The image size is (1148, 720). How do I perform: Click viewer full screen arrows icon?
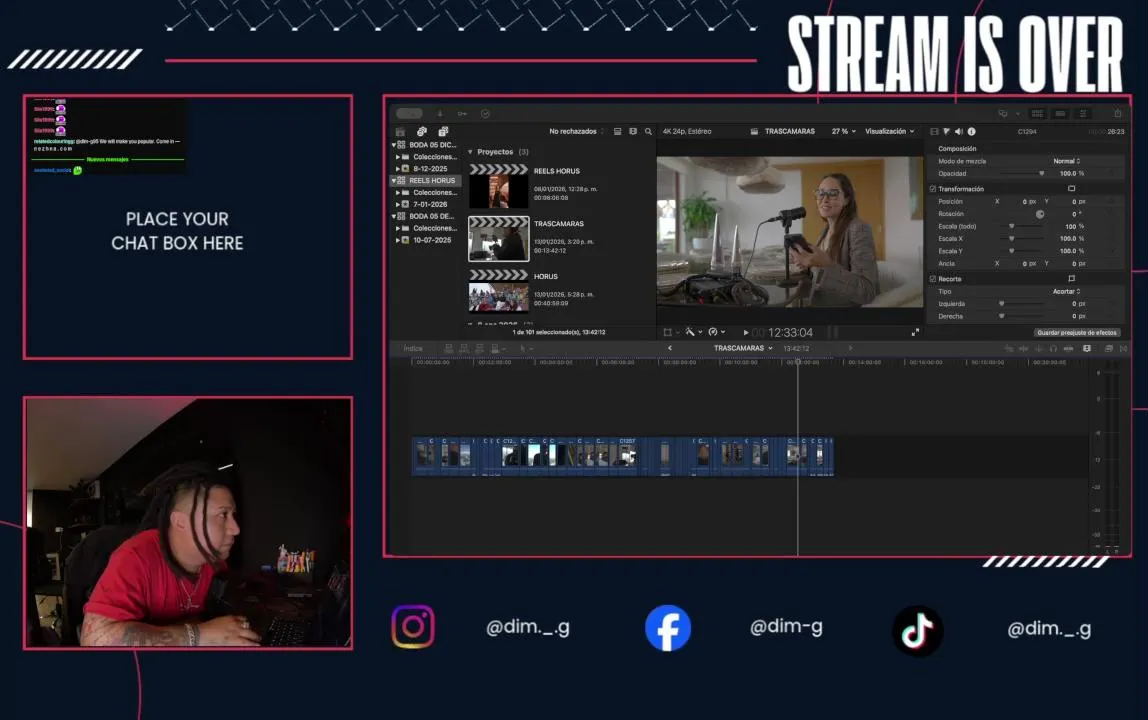[915, 333]
